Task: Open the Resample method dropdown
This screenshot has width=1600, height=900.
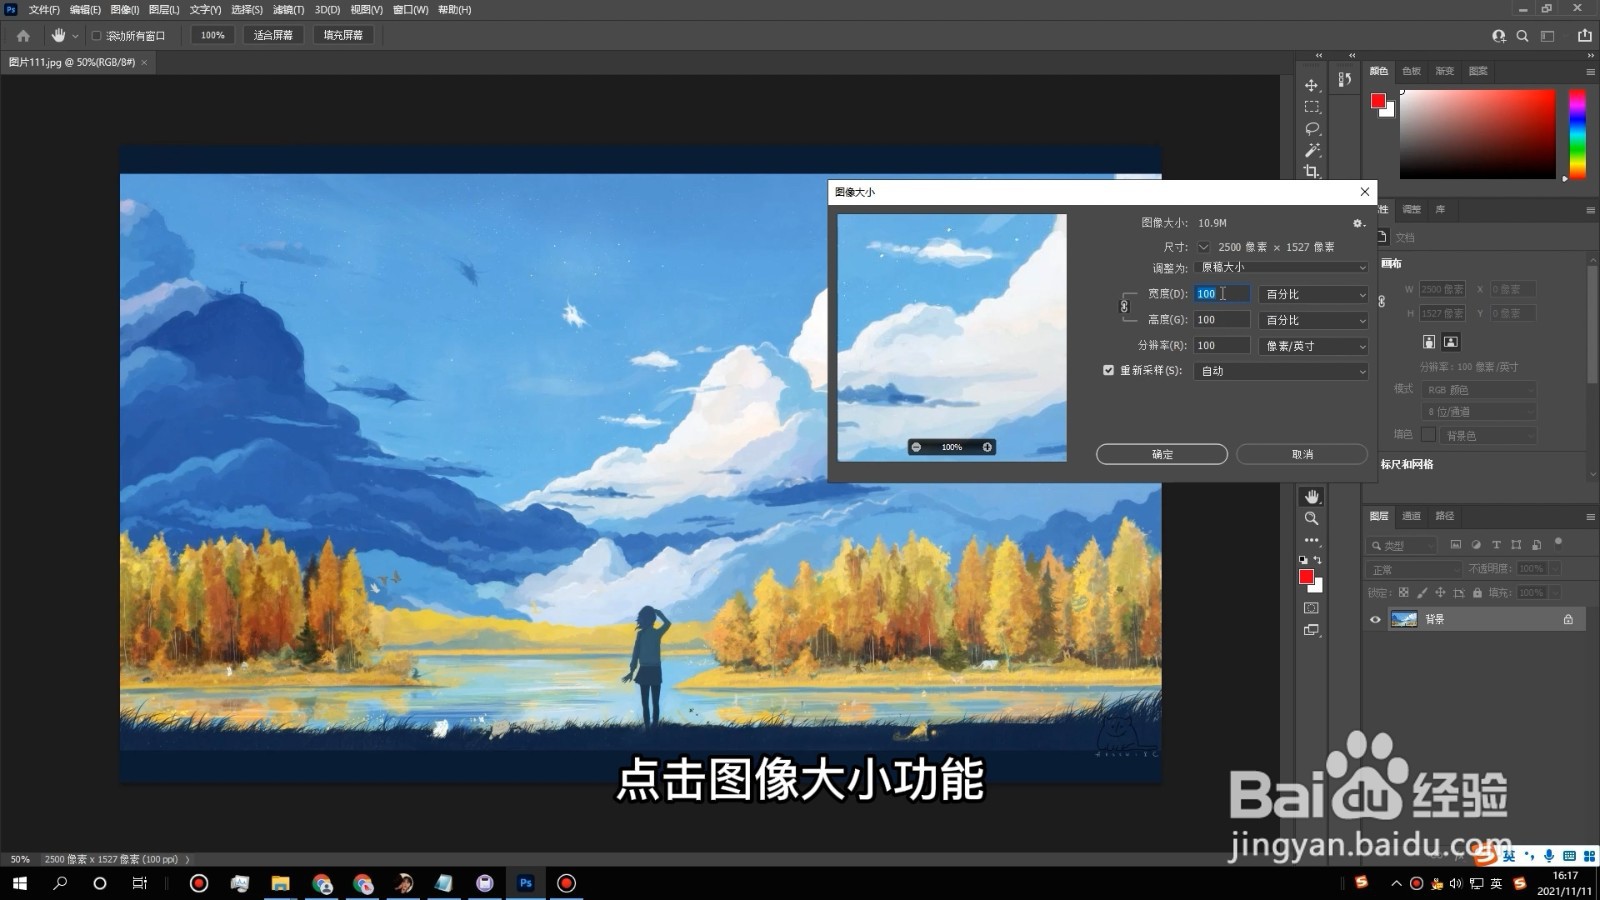Action: click(x=1281, y=371)
